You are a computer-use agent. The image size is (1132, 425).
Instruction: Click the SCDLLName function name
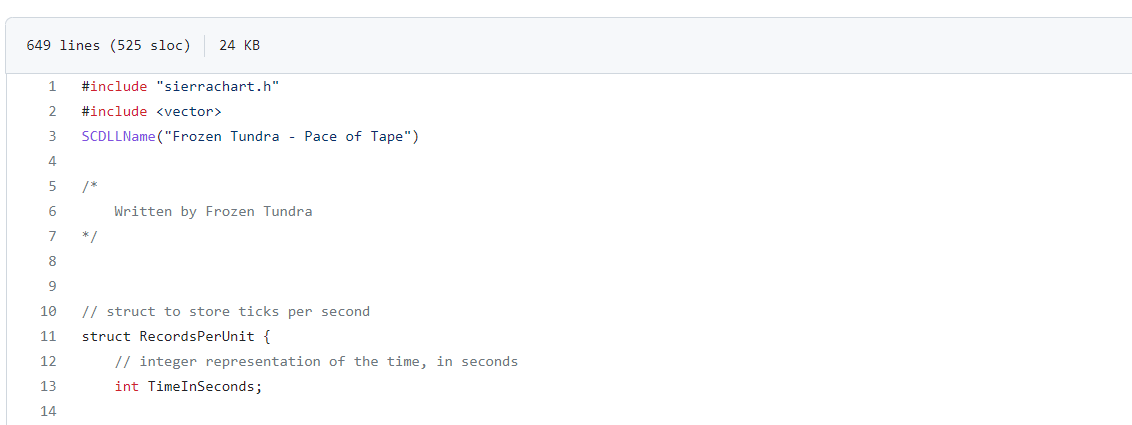(118, 136)
